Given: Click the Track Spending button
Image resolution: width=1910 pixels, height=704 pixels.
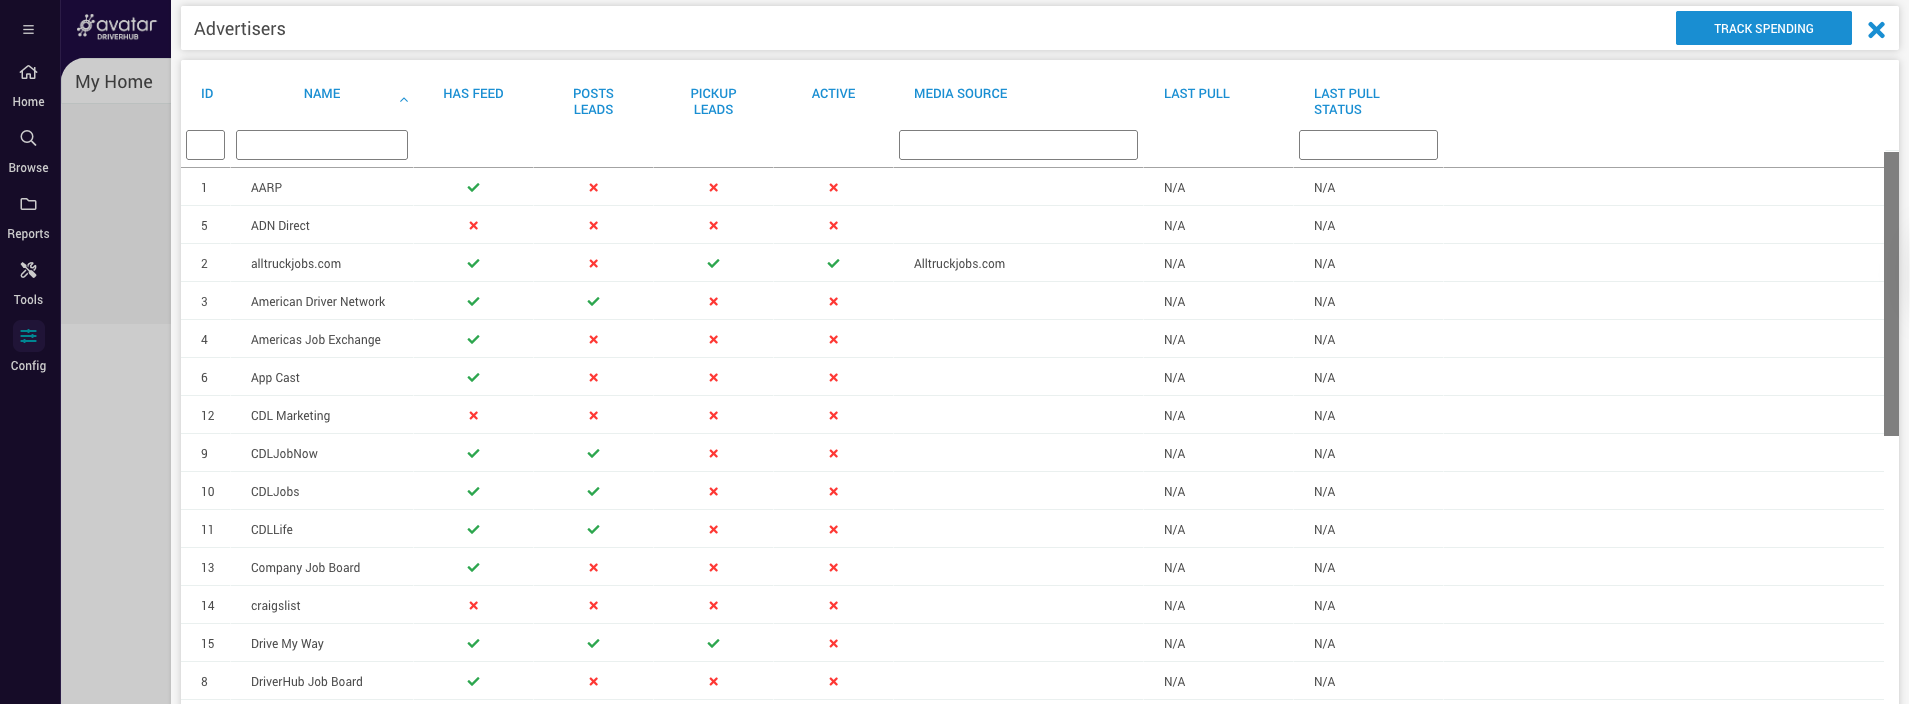Looking at the screenshot, I should click(x=1763, y=29).
